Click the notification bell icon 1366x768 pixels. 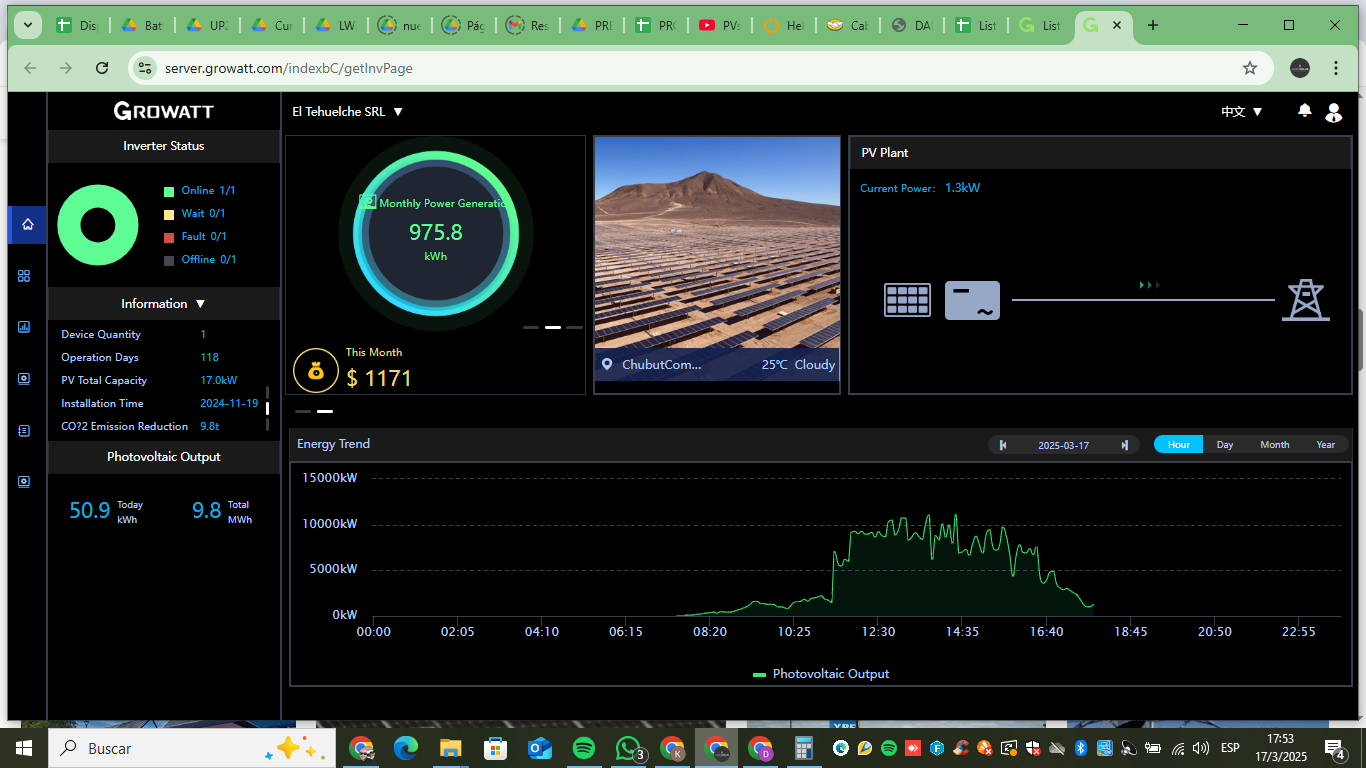tap(1304, 111)
